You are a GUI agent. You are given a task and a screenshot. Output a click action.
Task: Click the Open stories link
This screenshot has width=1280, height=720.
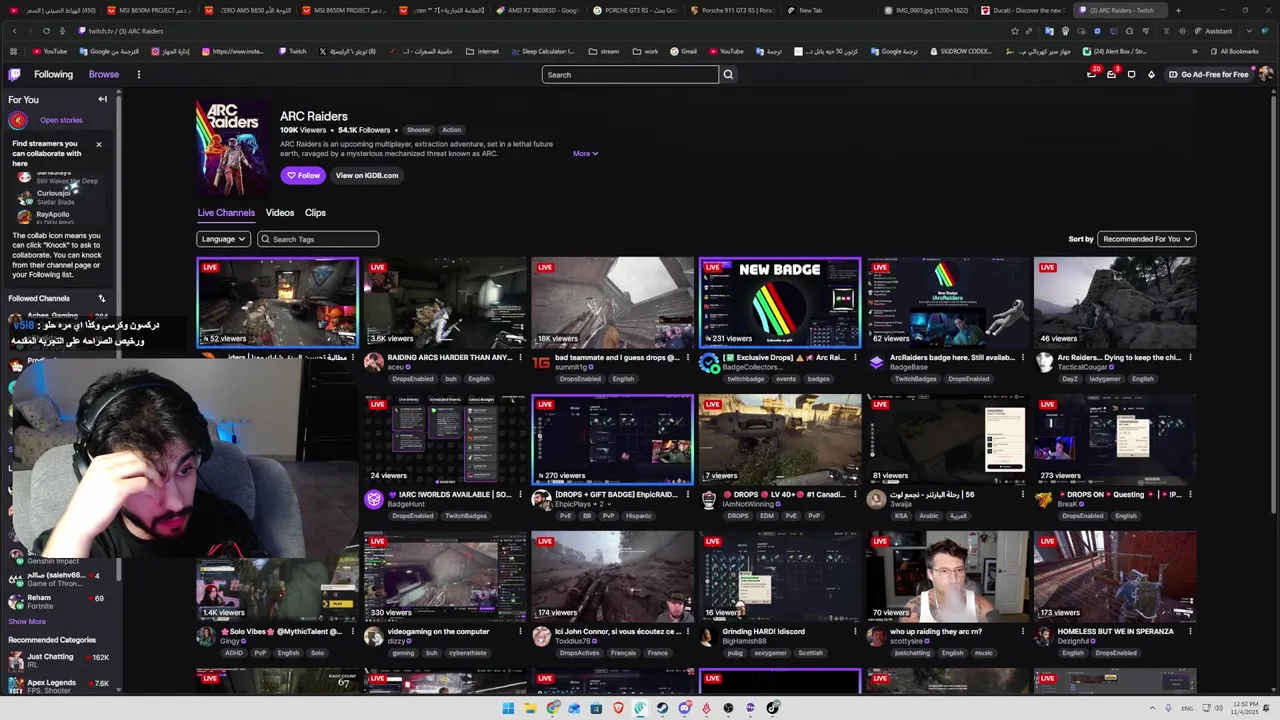coord(61,120)
